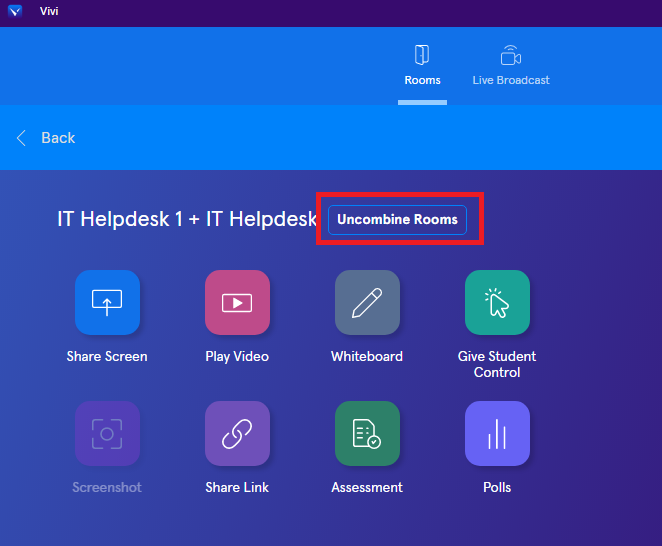The width and height of the screenshot is (662, 546).
Task: Click the Polls text label
Action: (497, 487)
